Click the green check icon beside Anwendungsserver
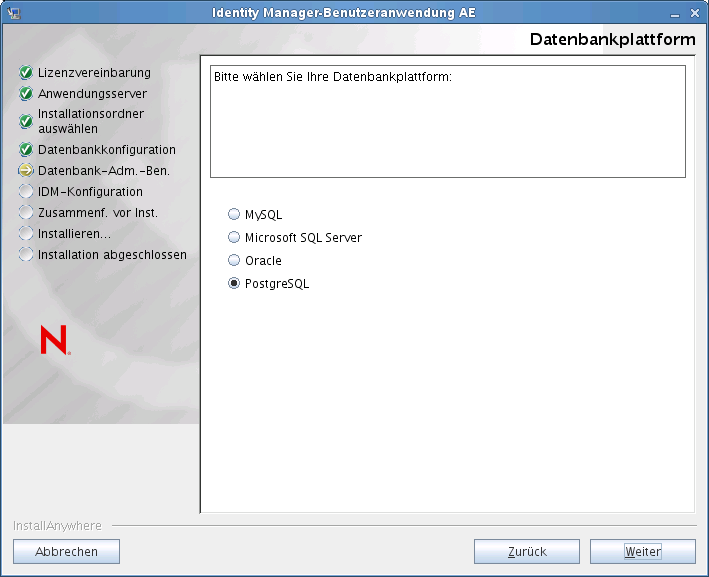The height and width of the screenshot is (577, 709). (x=26, y=94)
